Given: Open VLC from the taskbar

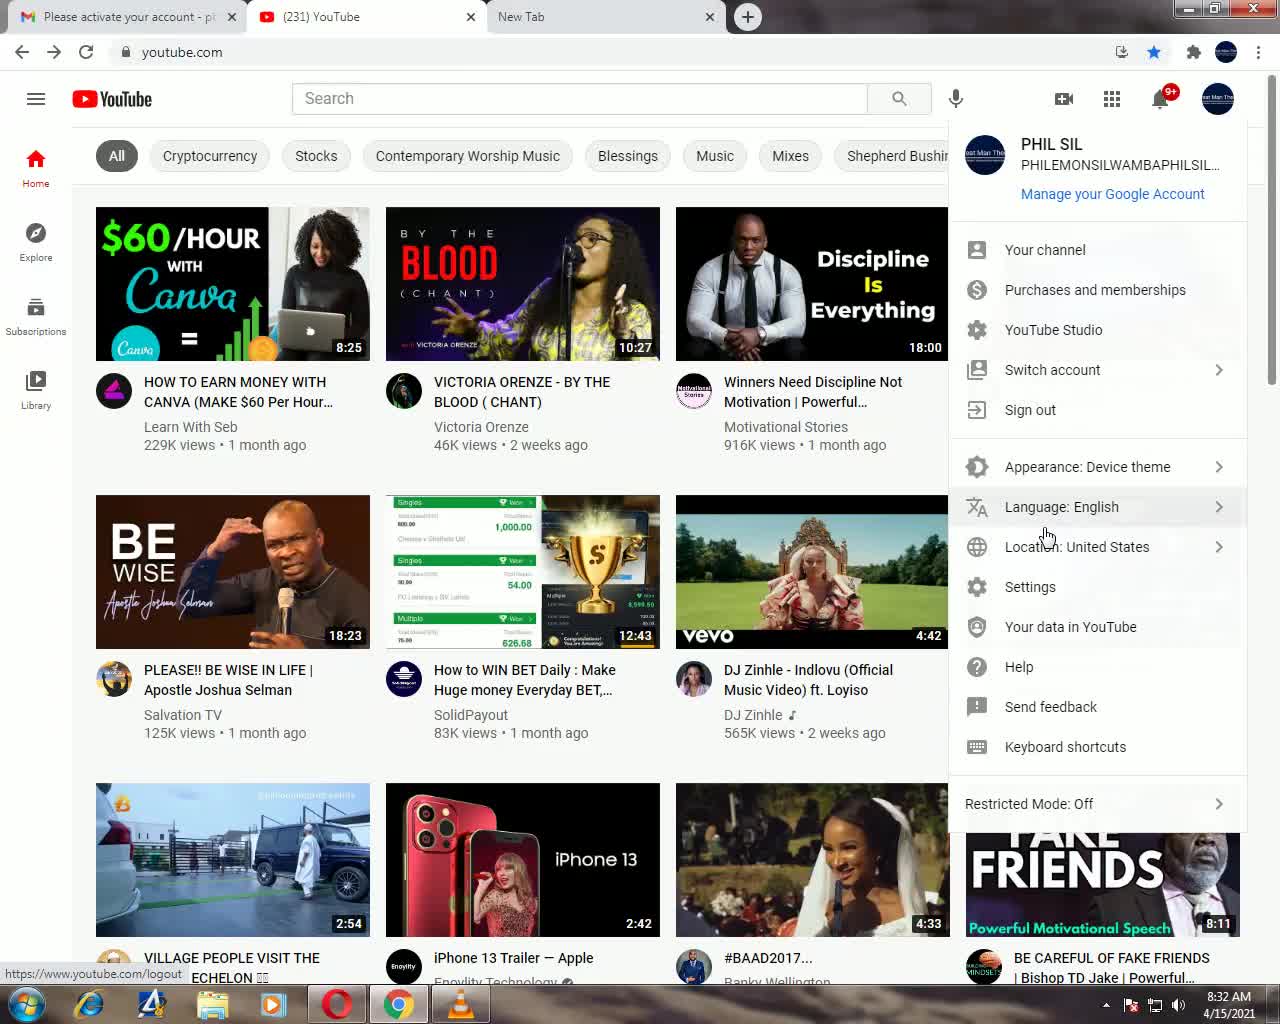Looking at the screenshot, I should (461, 1003).
